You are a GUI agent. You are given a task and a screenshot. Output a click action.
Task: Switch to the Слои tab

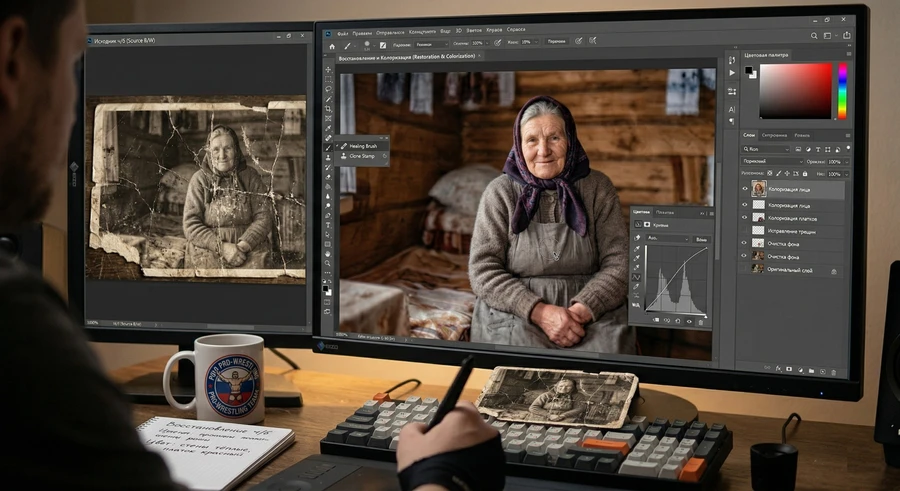(x=749, y=135)
